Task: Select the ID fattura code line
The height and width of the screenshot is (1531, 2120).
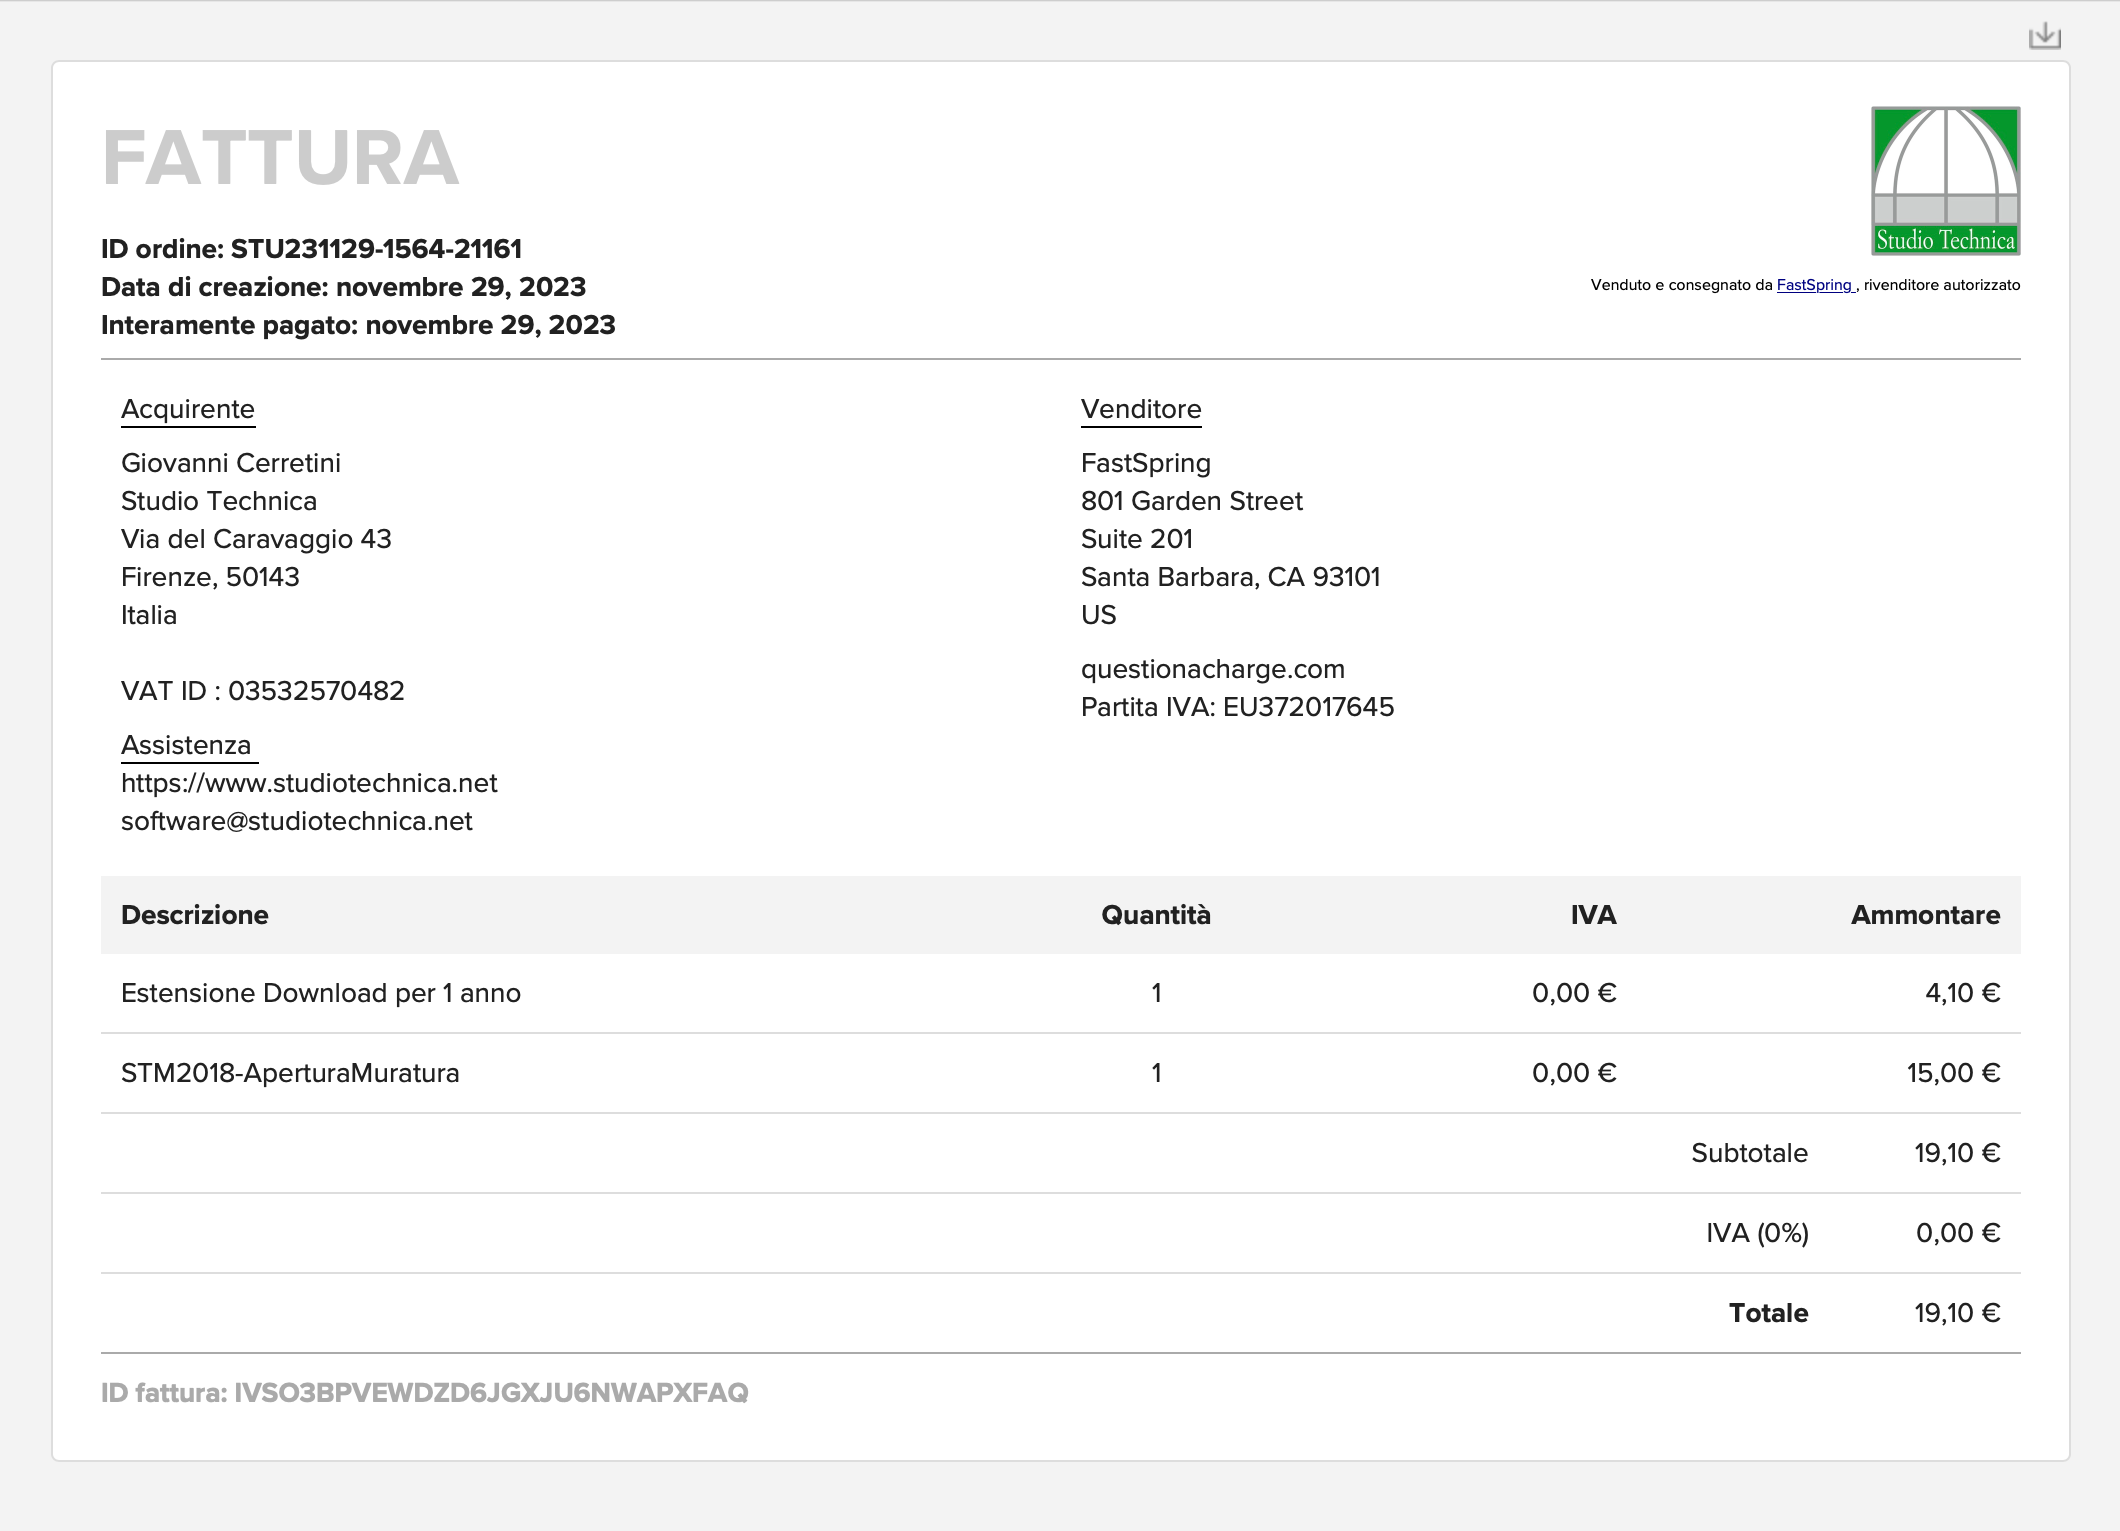Action: point(425,1393)
